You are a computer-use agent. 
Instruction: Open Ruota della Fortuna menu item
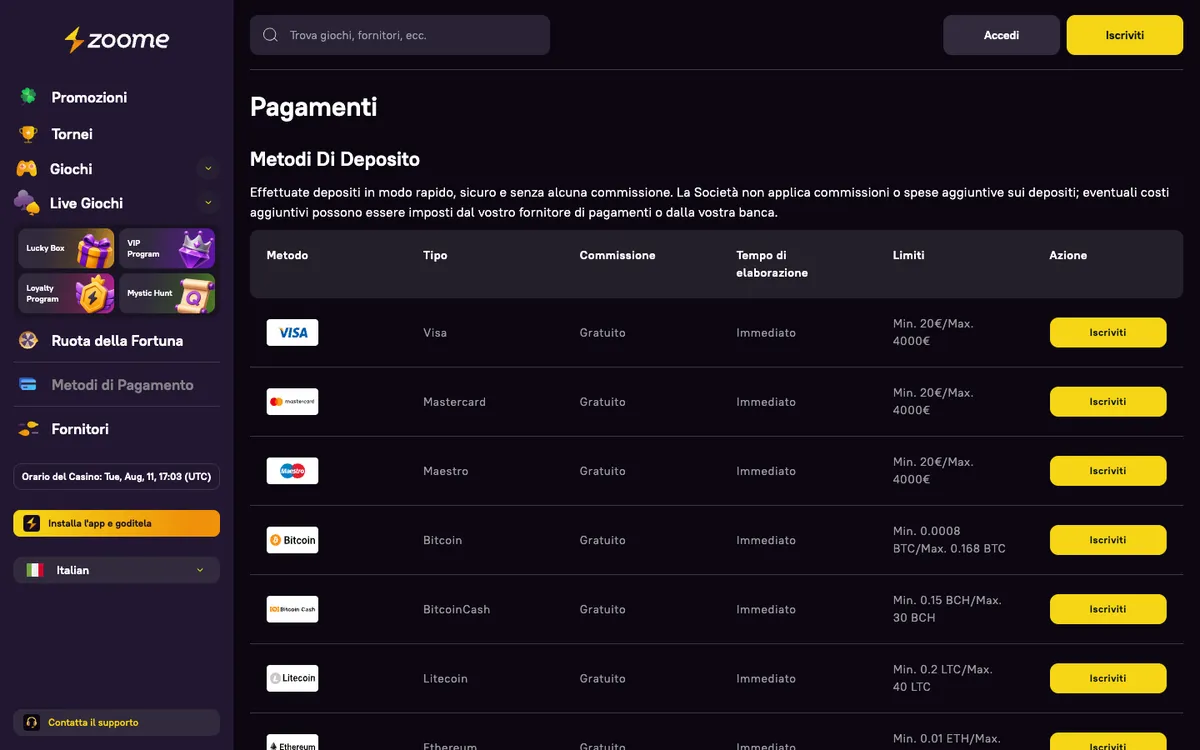[x=116, y=340]
